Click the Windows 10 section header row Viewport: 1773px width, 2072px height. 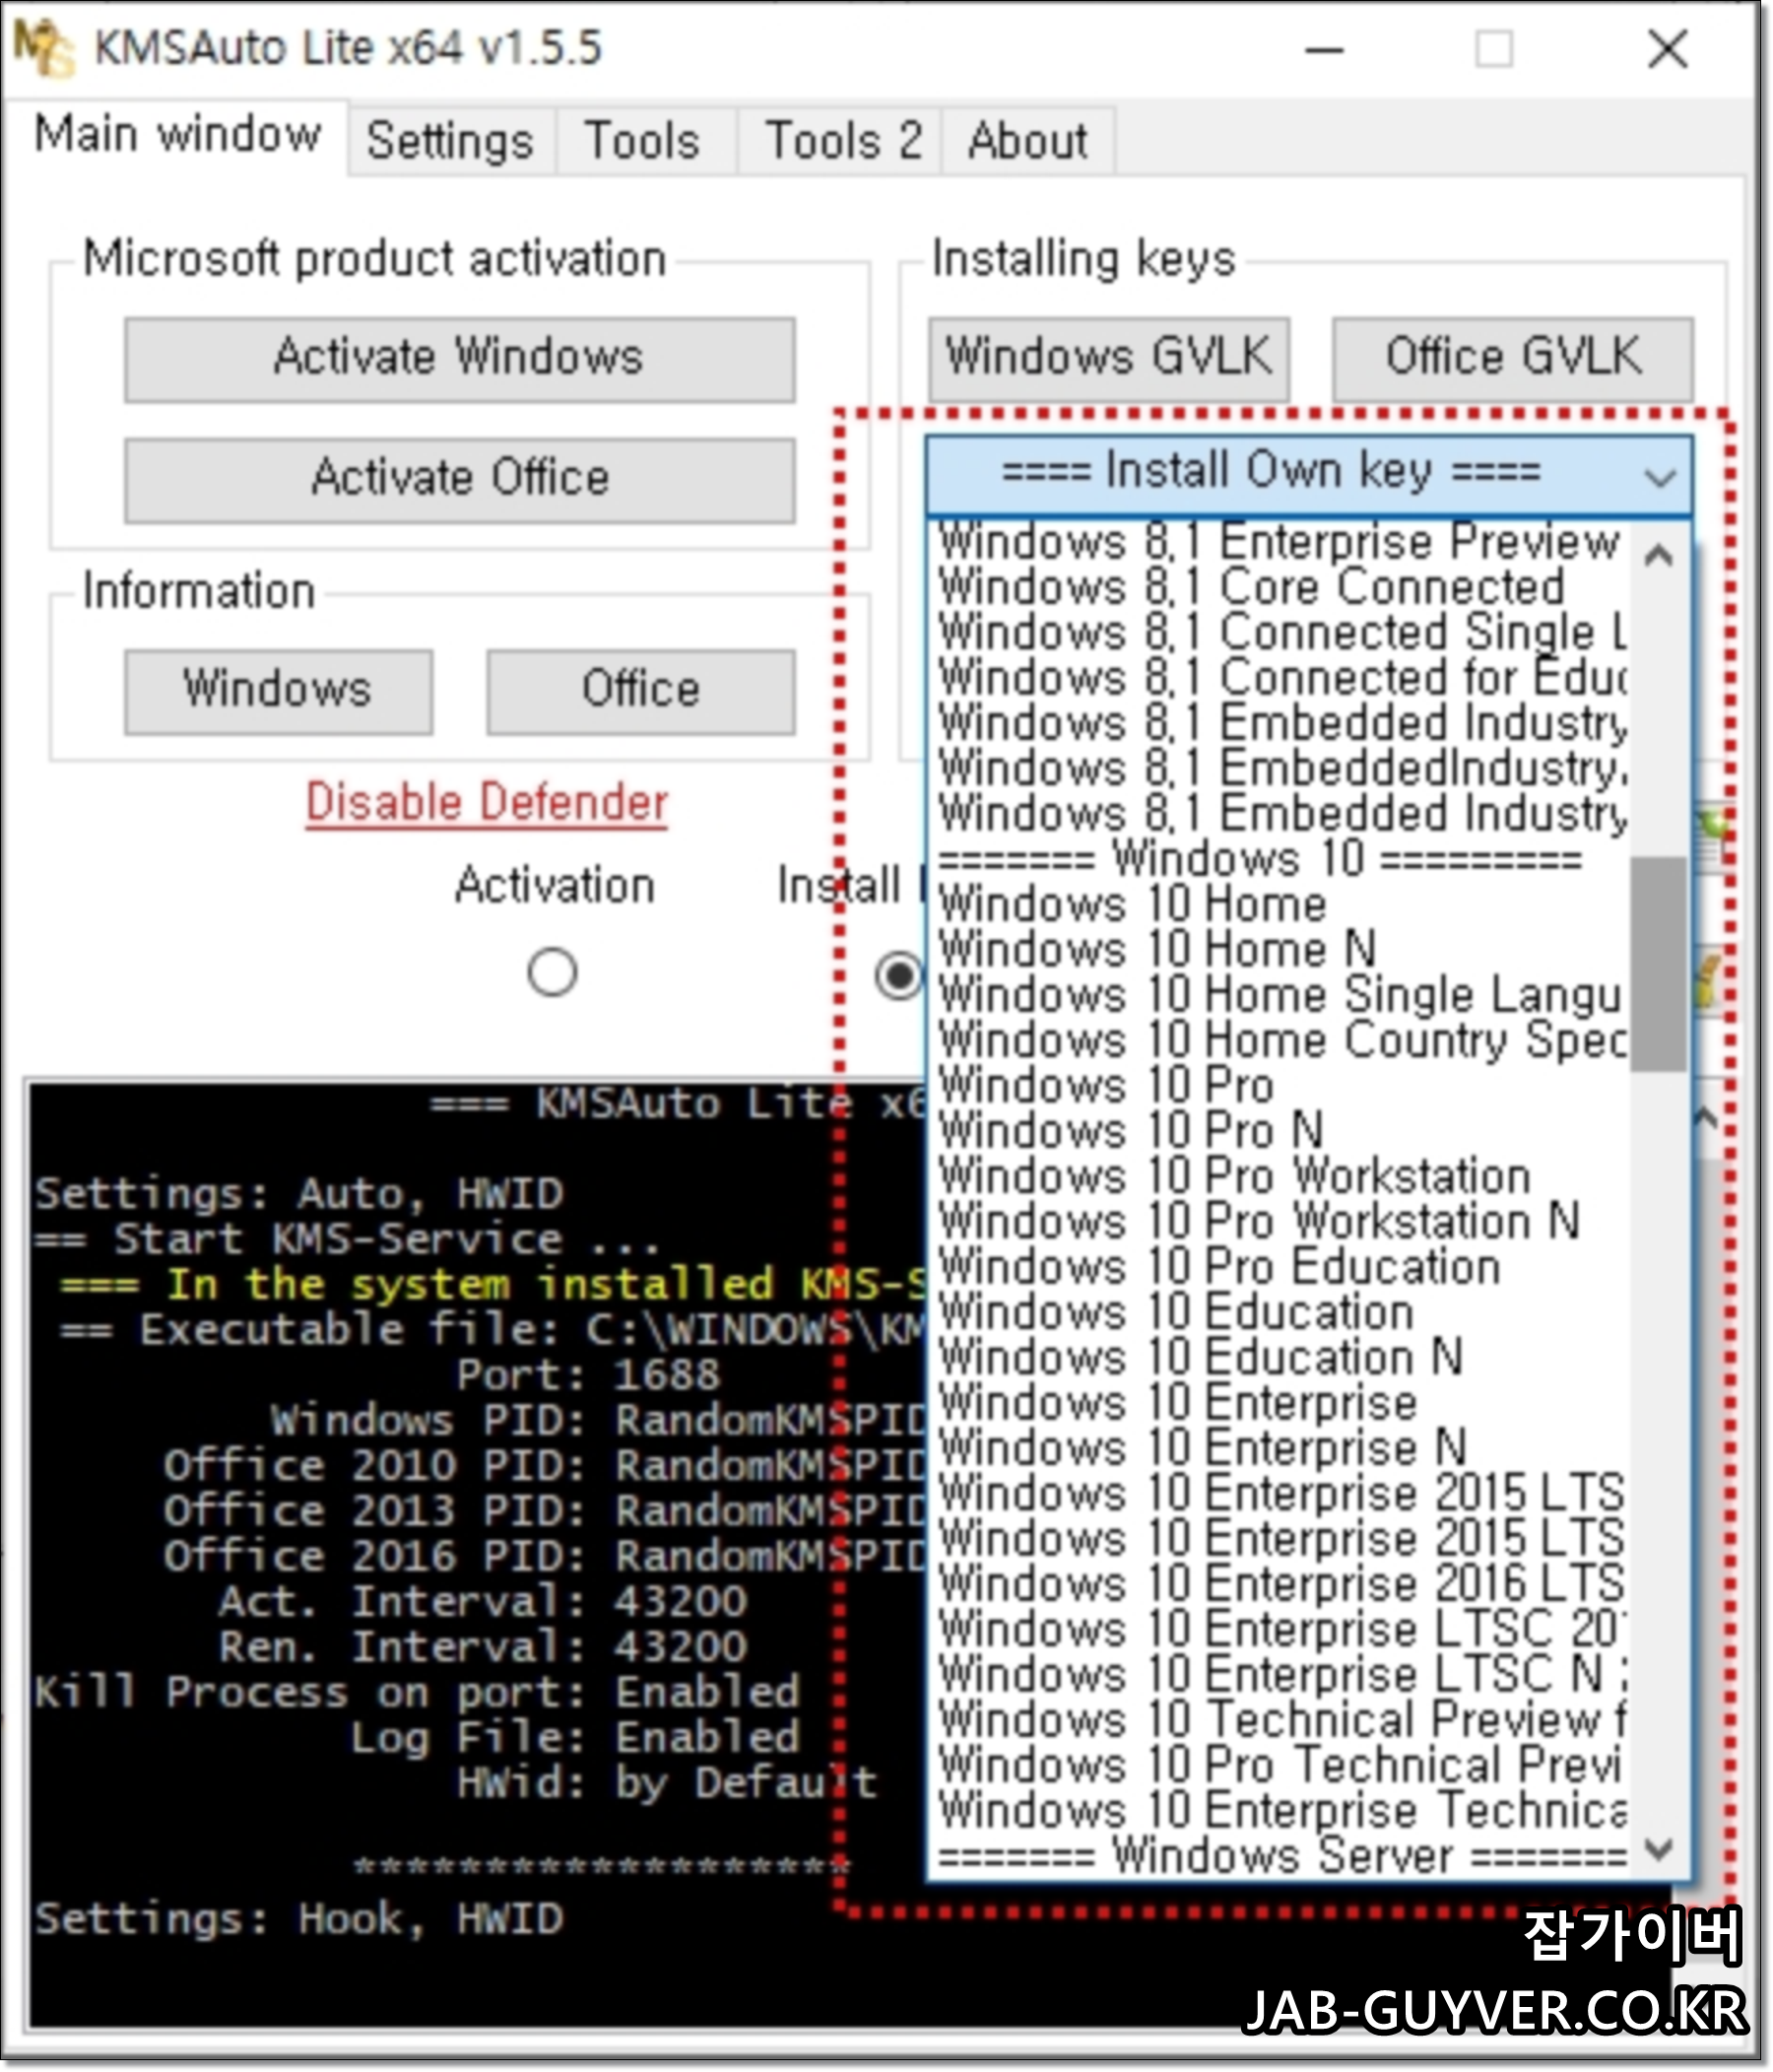coord(1280,860)
